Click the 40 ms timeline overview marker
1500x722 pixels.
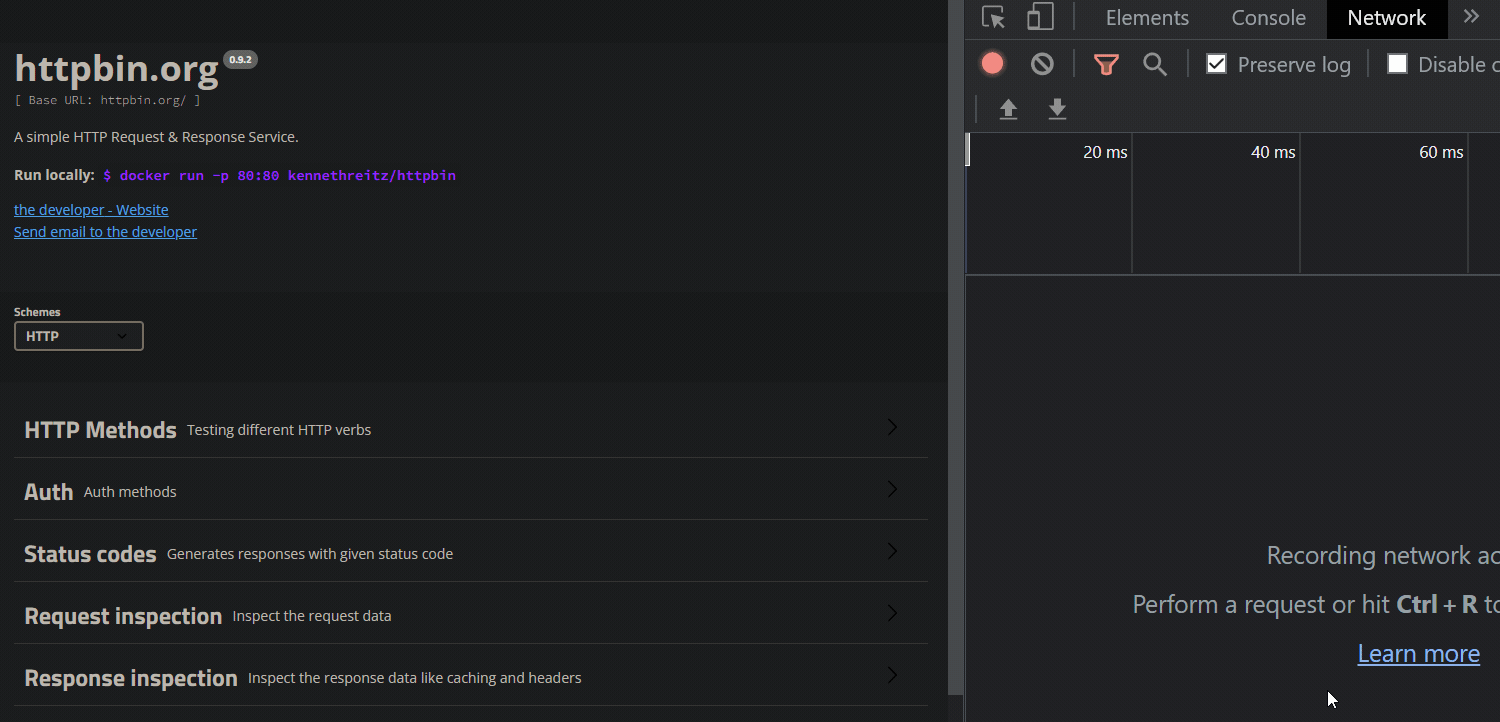(1272, 152)
